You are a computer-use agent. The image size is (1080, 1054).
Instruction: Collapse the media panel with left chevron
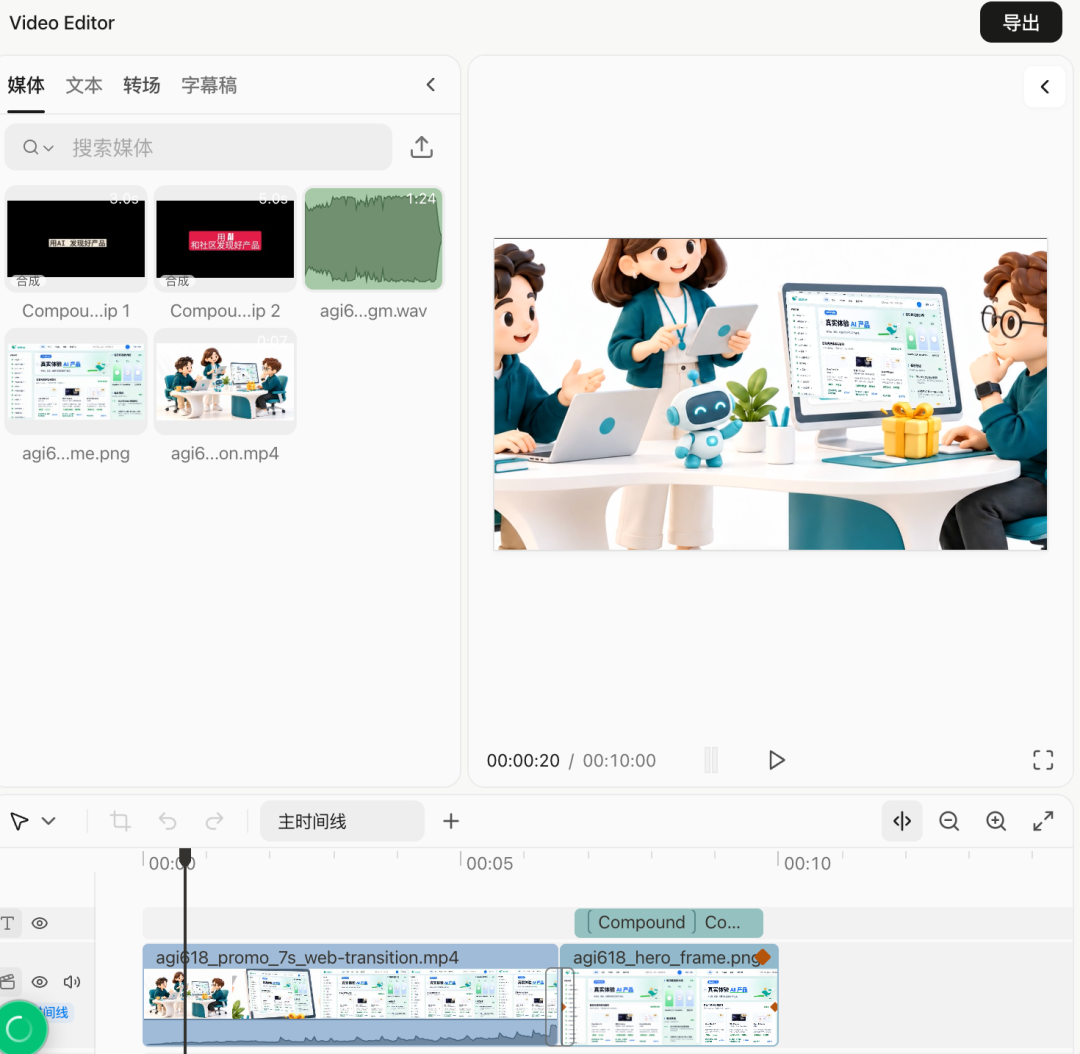click(431, 85)
